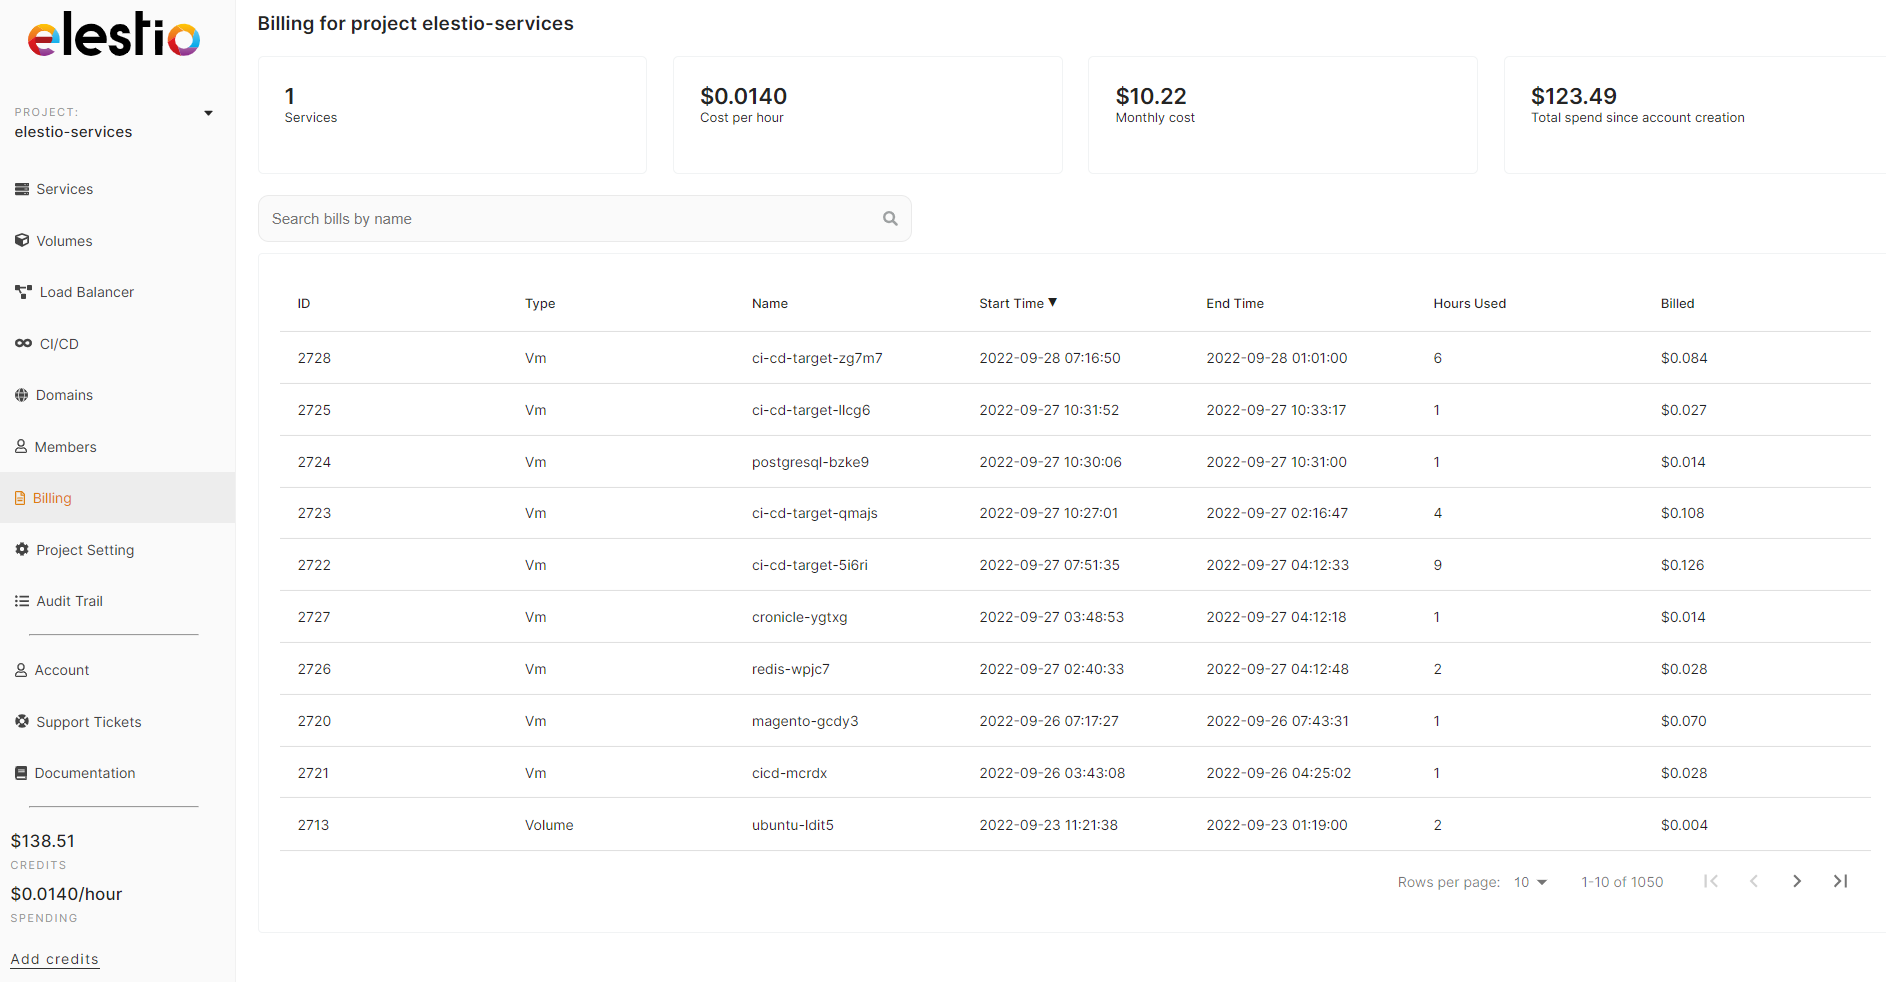Click the search magnifier icon
Image resolution: width=1886 pixels, height=982 pixels.
coord(890,219)
